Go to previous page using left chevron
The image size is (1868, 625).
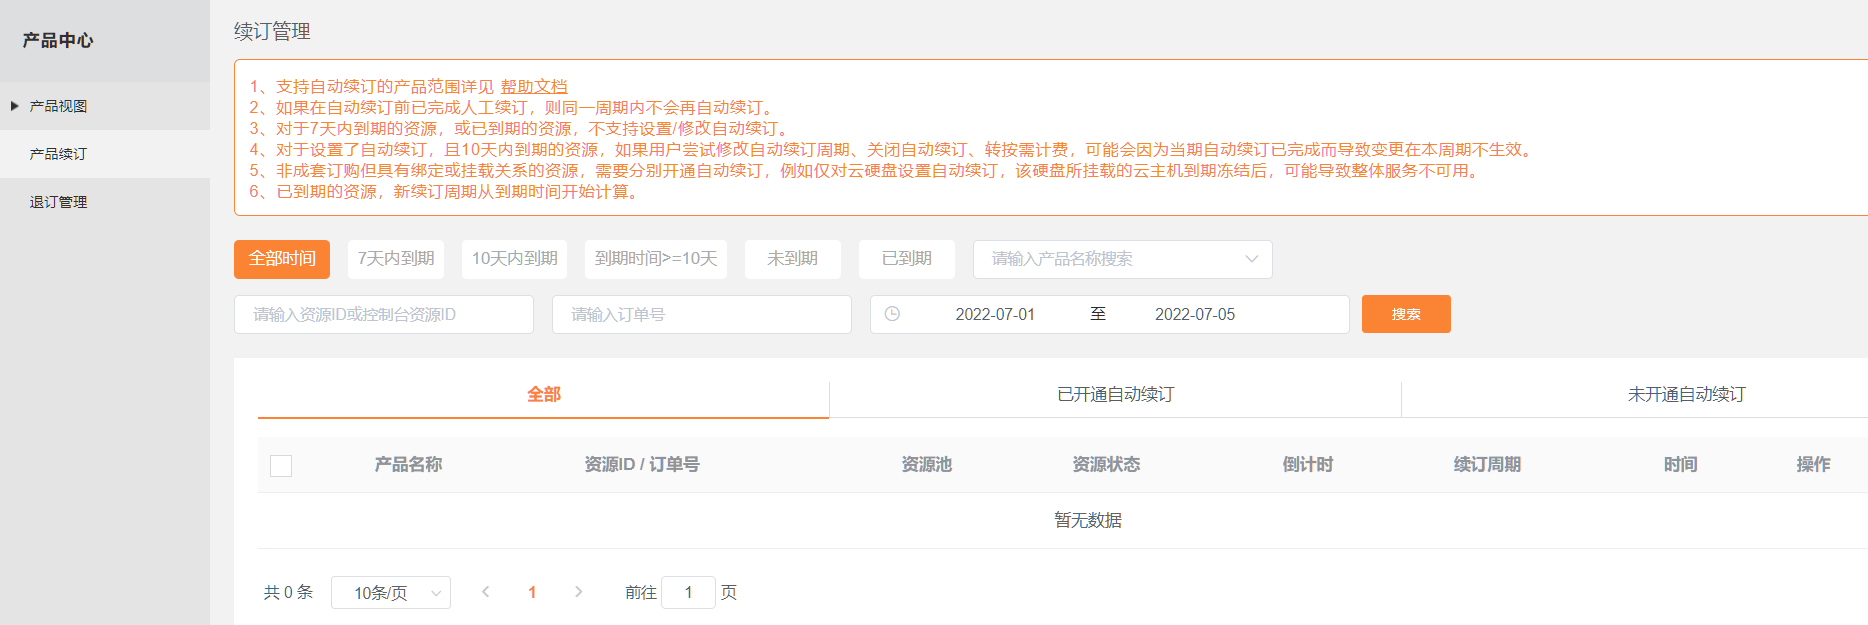coord(486,592)
